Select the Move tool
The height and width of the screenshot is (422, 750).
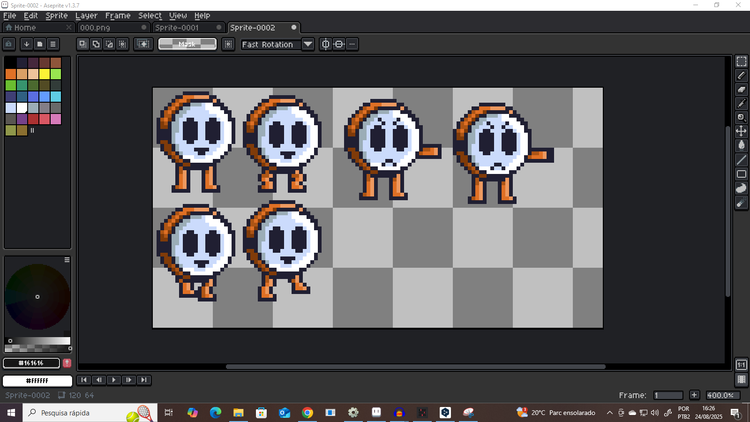point(741,131)
